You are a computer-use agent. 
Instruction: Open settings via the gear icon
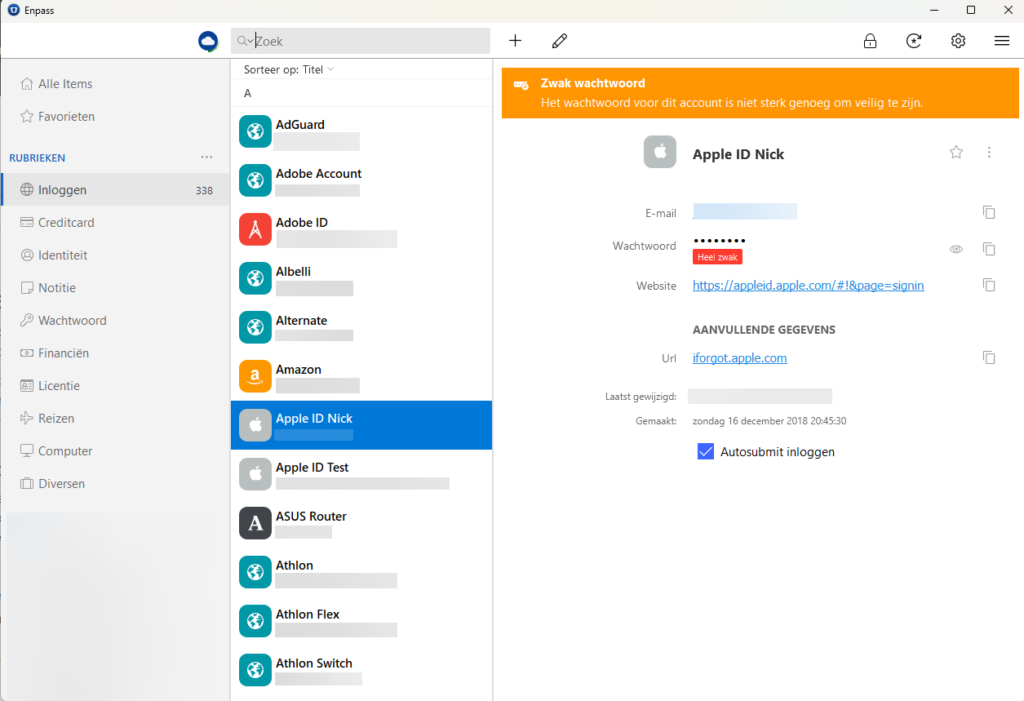(958, 41)
